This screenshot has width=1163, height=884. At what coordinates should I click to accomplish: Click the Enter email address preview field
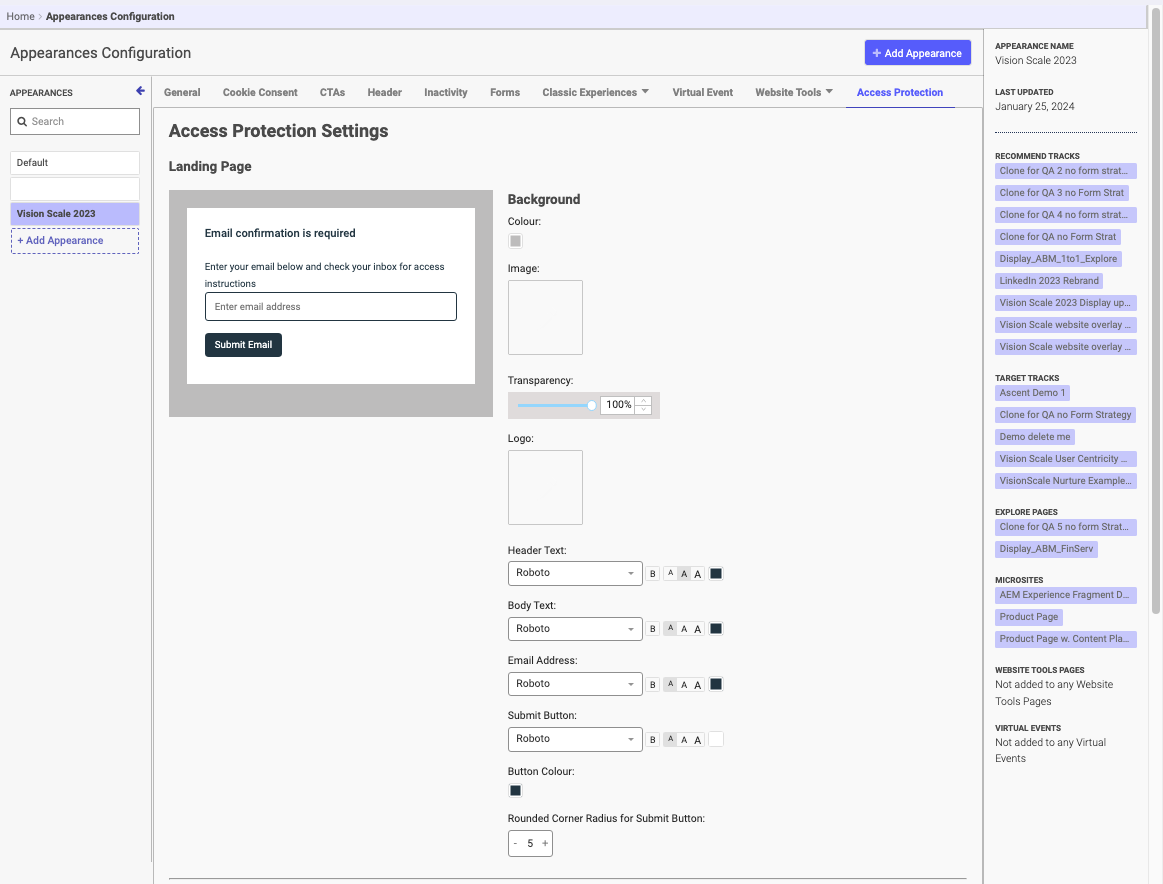coord(331,306)
